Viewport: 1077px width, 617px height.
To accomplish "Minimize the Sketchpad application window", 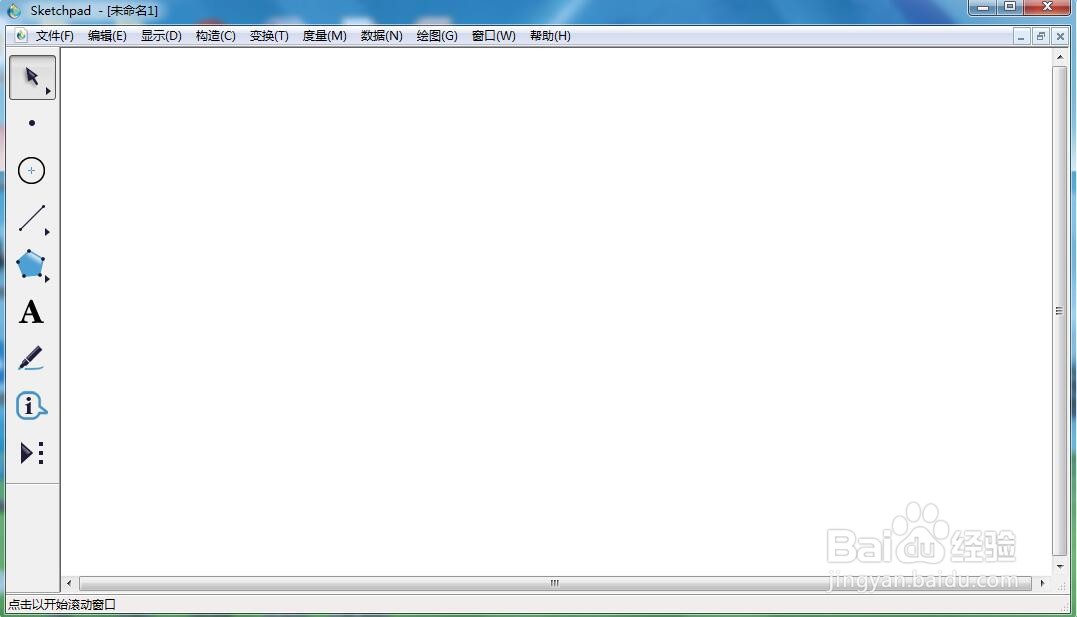I will pos(983,8).
